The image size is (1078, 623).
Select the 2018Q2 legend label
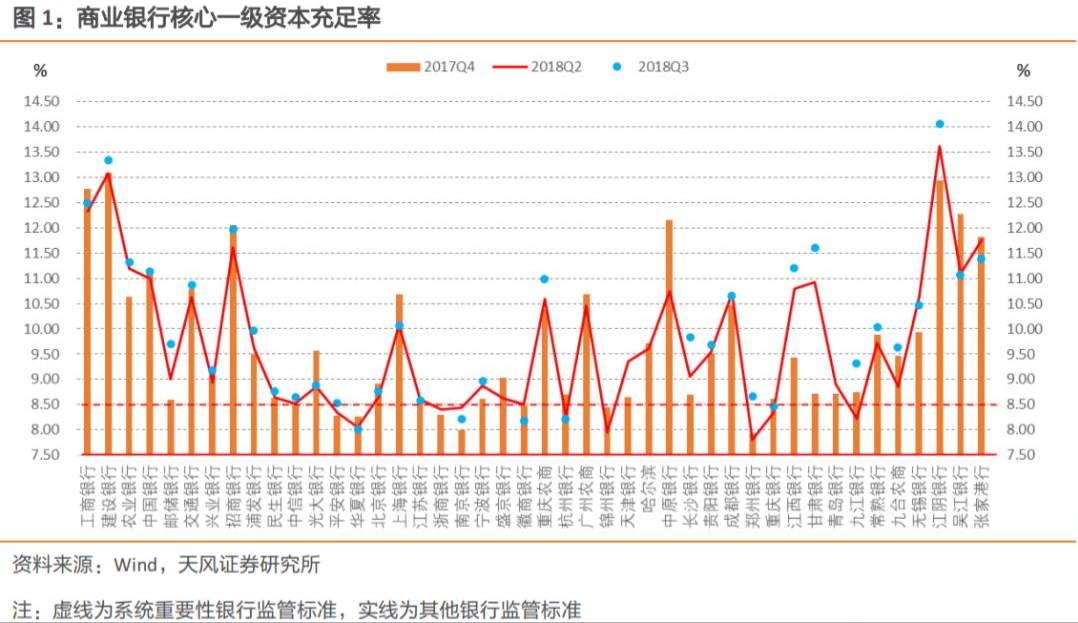(556, 67)
